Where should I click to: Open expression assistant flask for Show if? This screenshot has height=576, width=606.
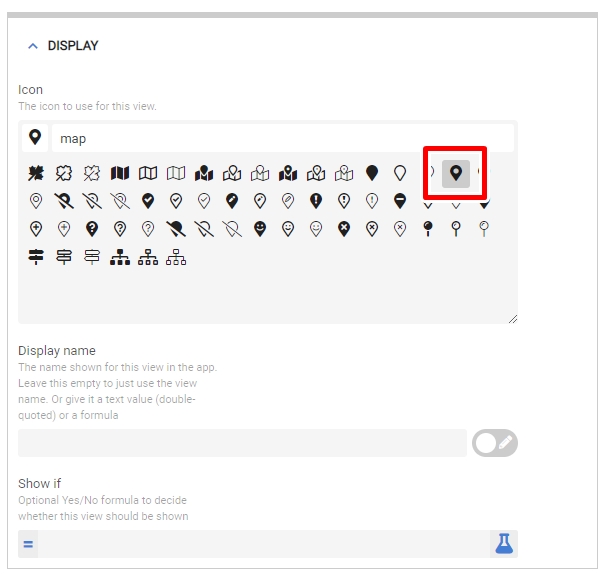(504, 544)
